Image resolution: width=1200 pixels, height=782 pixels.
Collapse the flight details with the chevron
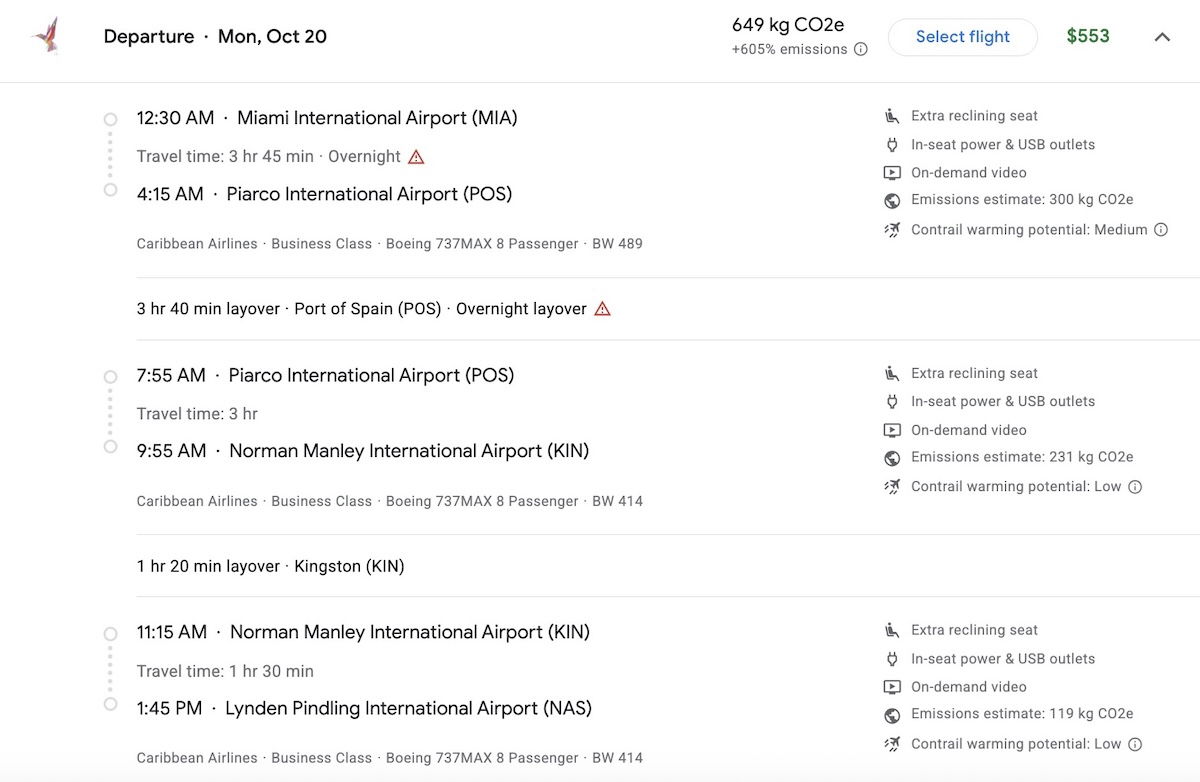[x=1162, y=37]
